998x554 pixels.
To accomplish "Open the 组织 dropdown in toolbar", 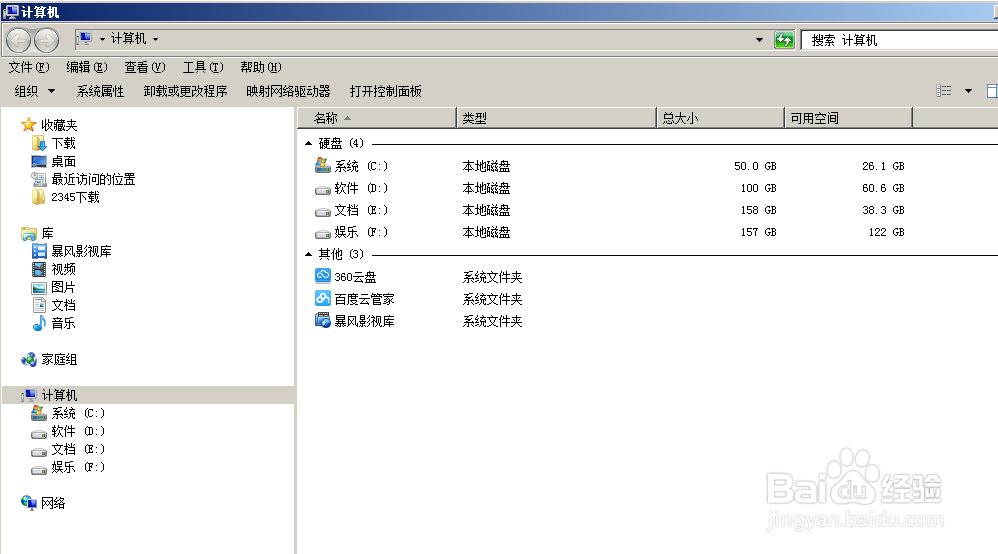I will 34,91.
